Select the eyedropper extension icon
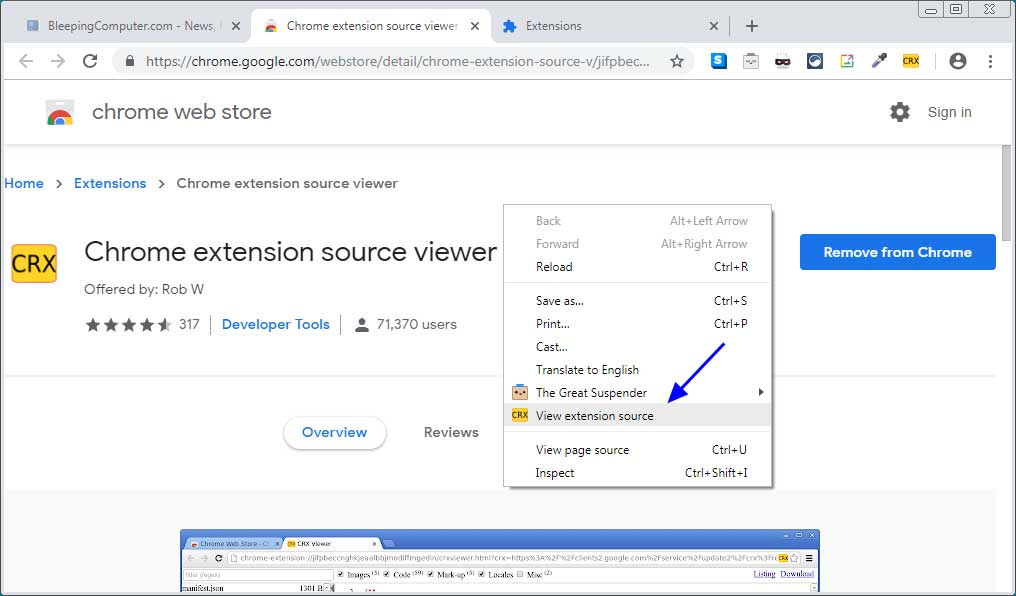The height and width of the screenshot is (596, 1016). tap(879, 61)
